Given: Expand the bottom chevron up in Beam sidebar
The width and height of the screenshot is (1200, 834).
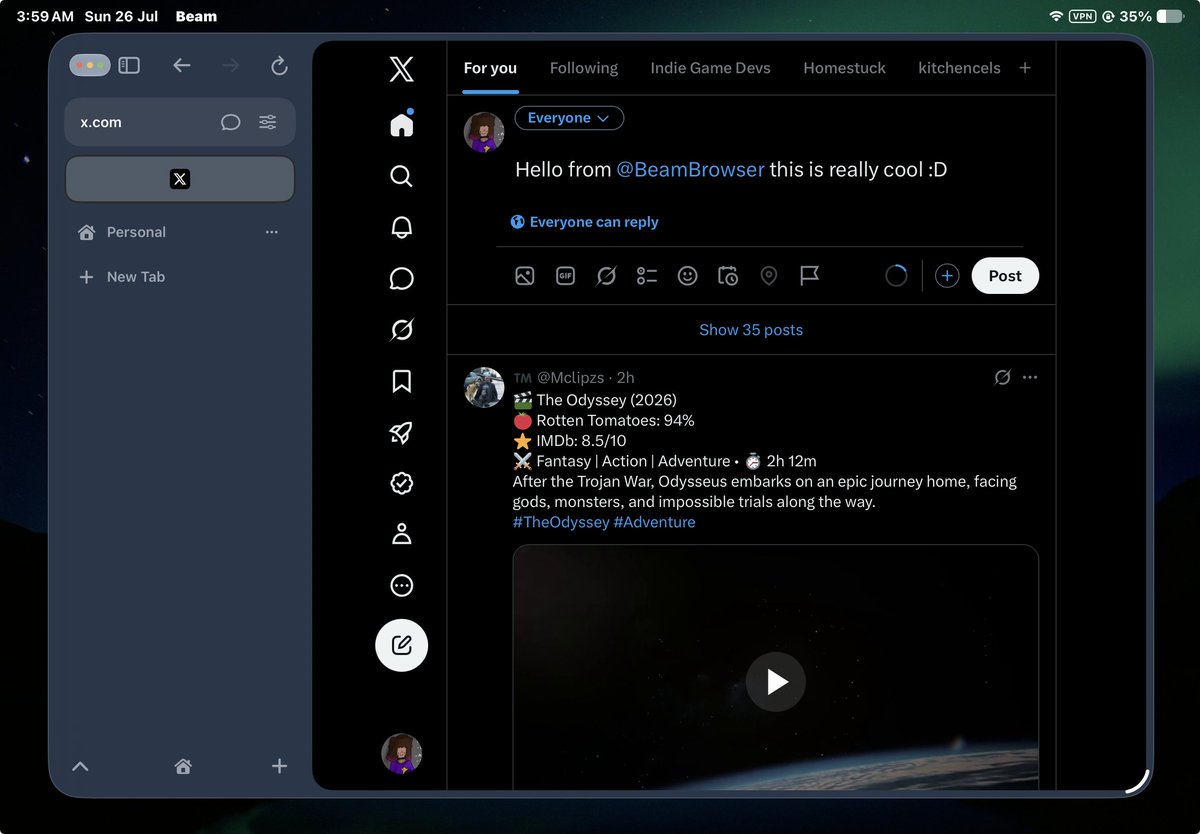Looking at the screenshot, I should [x=81, y=766].
